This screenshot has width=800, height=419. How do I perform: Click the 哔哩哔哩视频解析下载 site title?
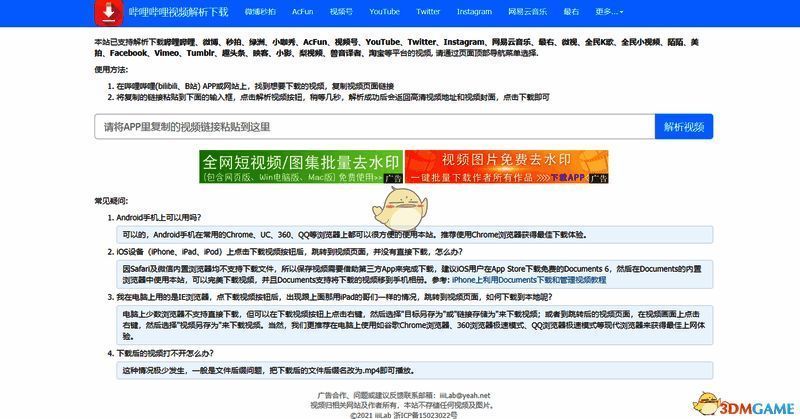click(178, 13)
